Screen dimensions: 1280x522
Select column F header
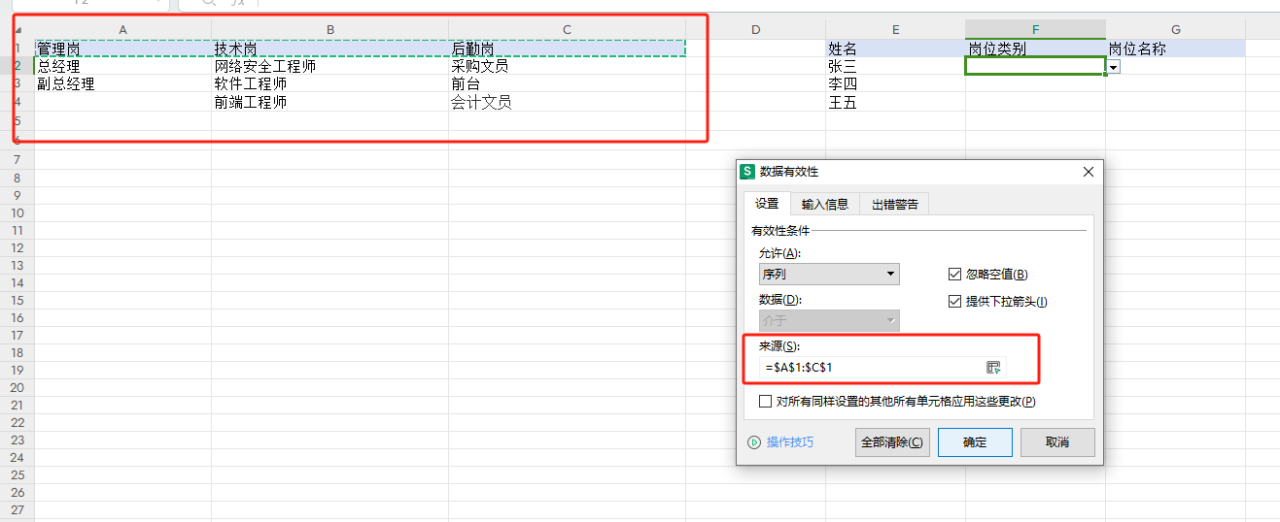pos(1035,30)
